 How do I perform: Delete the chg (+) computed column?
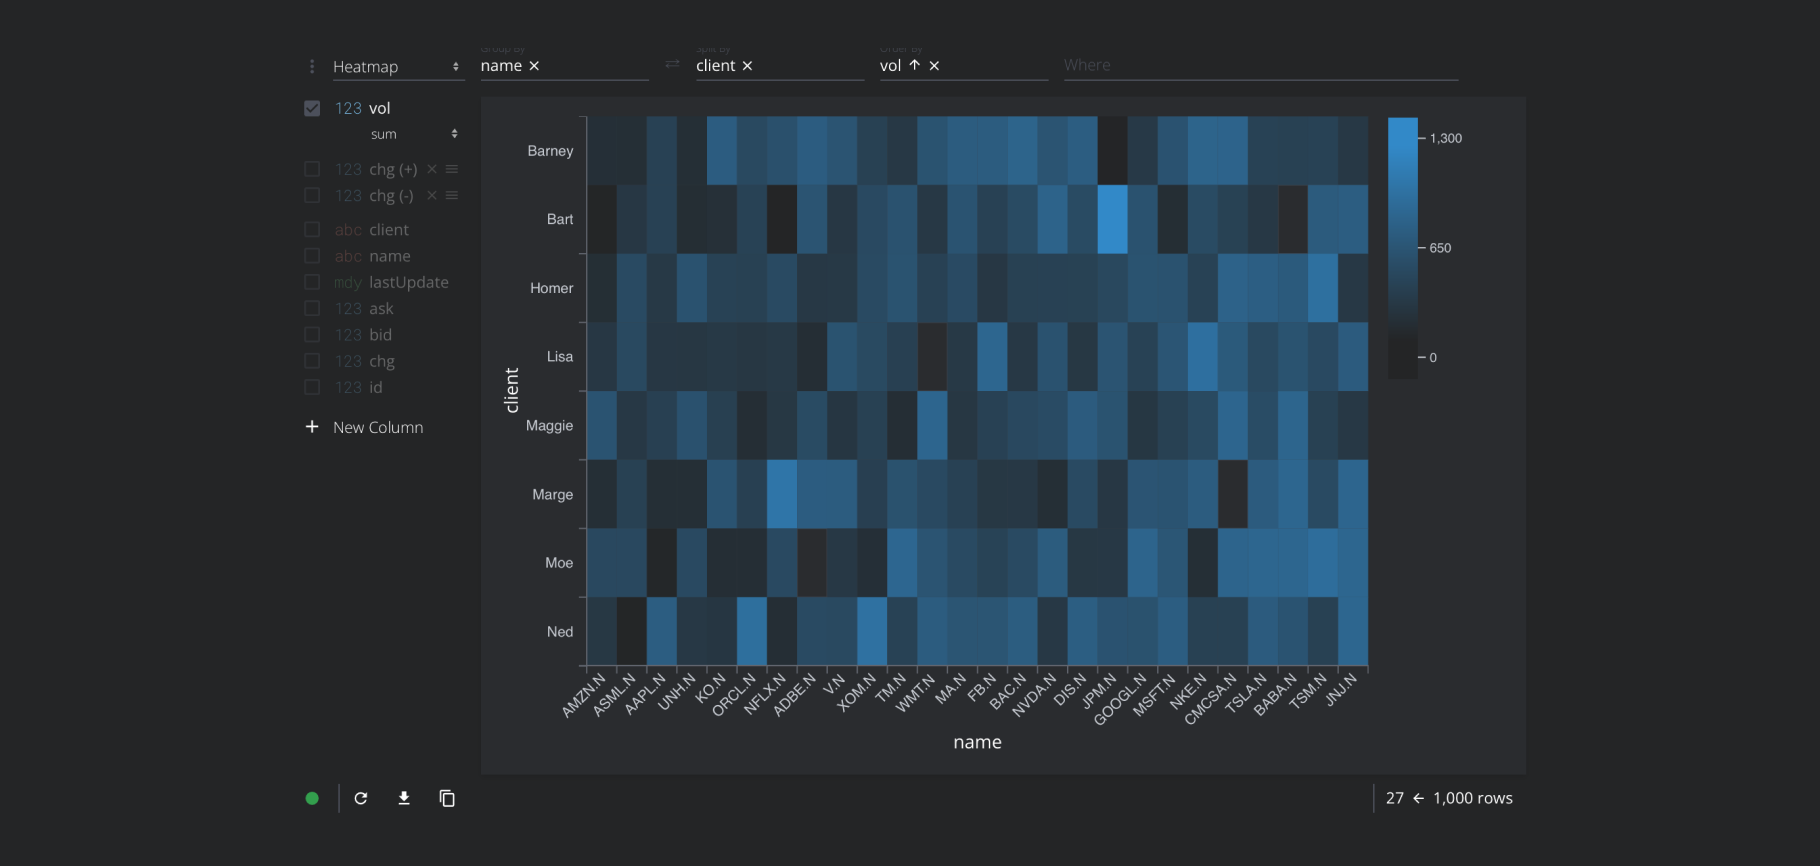(432, 169)
